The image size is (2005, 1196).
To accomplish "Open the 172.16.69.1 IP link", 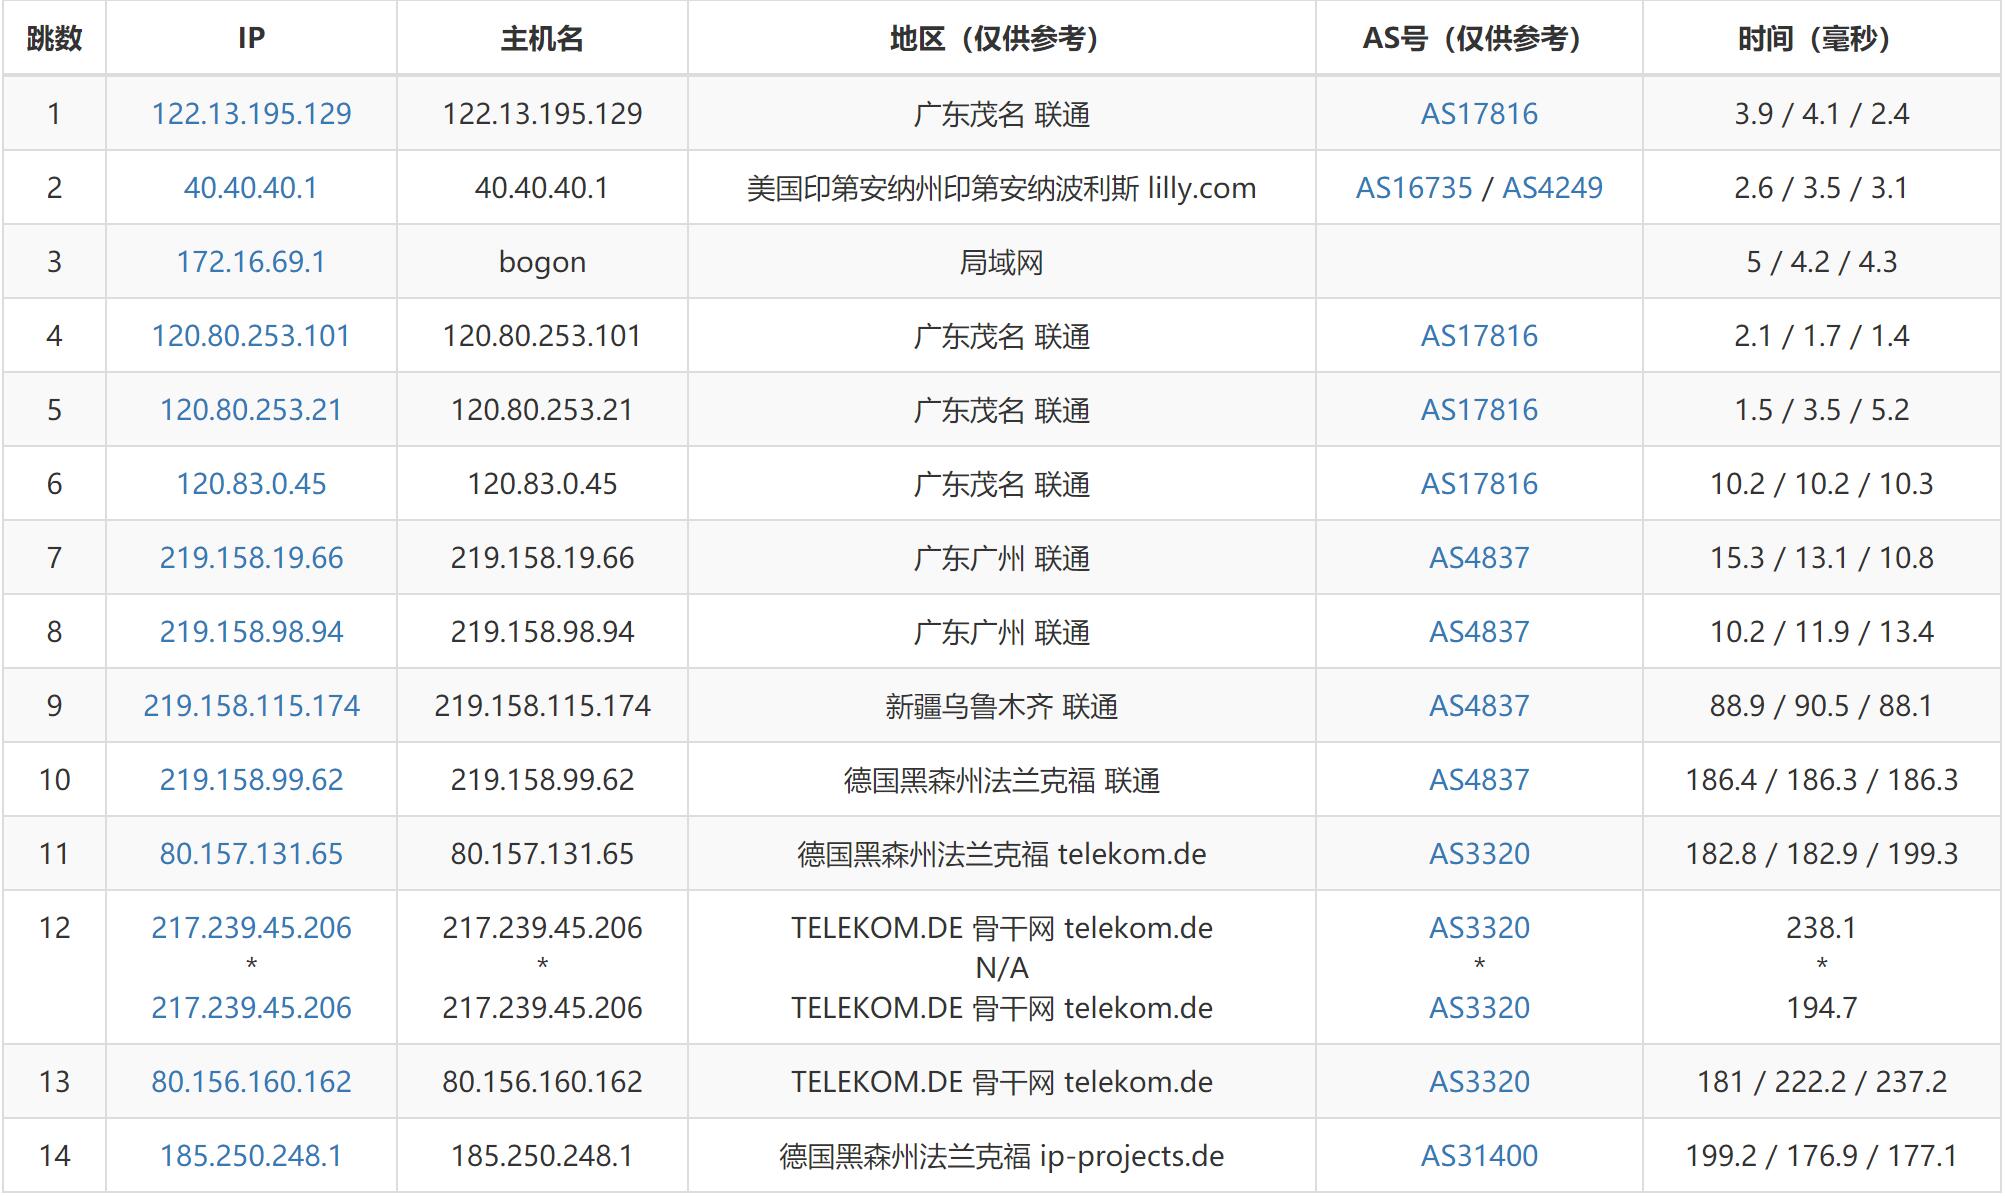I will pyautogui.click(x=251, y=262).
